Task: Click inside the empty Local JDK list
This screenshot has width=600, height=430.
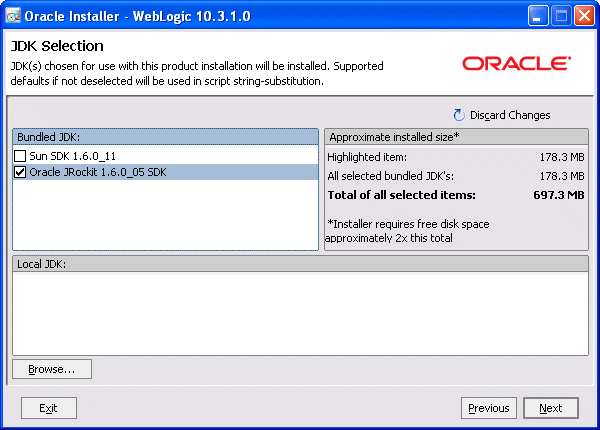Action: coord(300,314)
